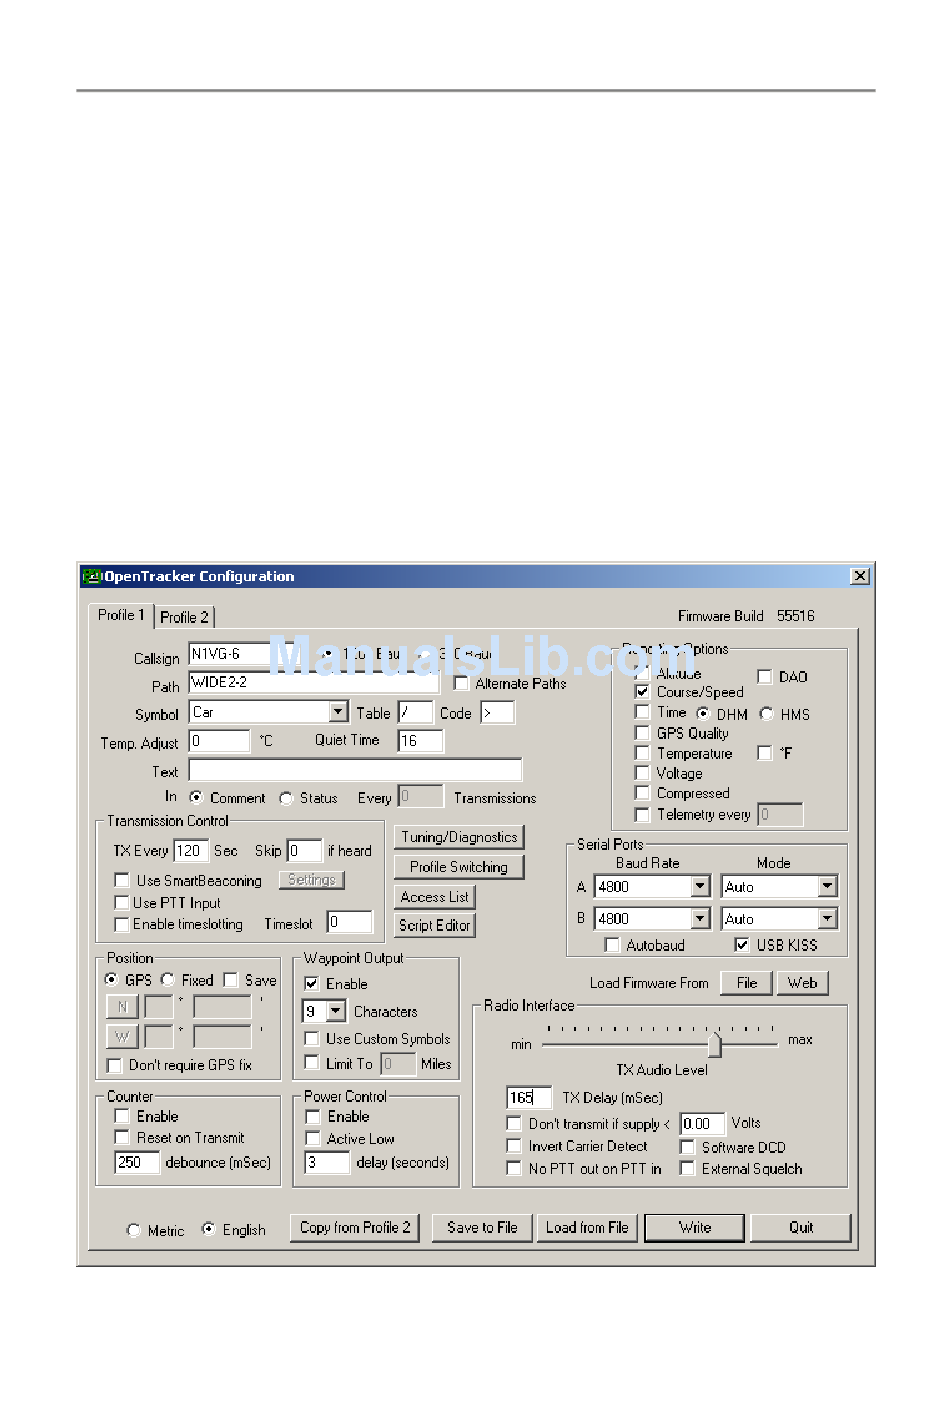Click the Quiet Time field
The height and width of the screenshot is (1420, 950).
tap(420, 741)
